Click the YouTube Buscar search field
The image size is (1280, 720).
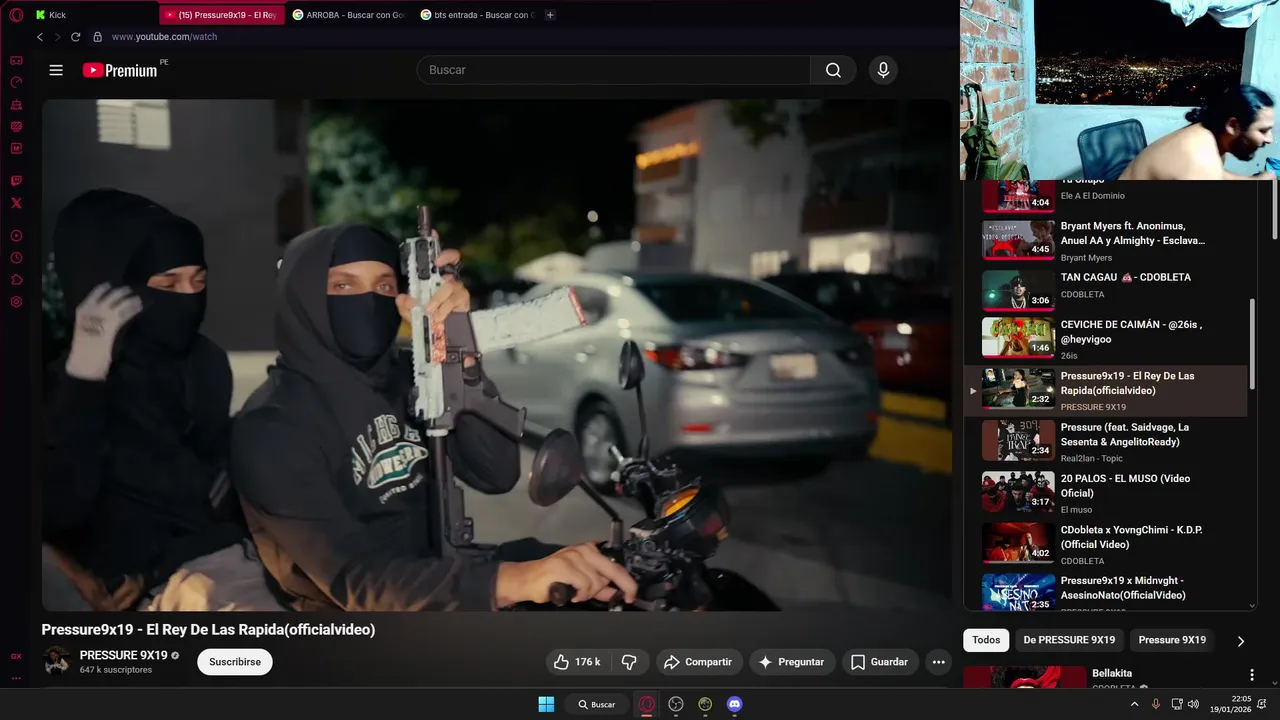point(614,70)
